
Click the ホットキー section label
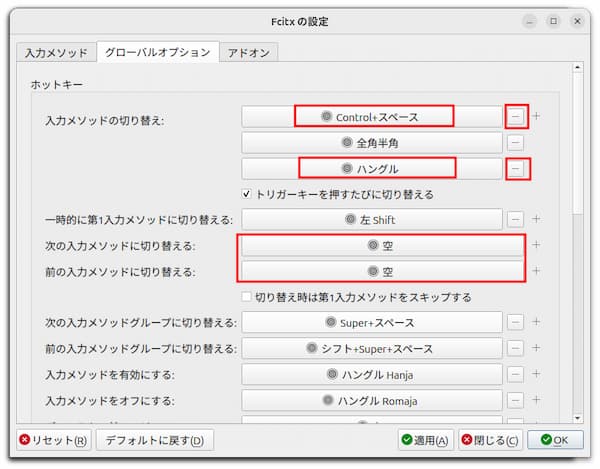tap(57, 84)
